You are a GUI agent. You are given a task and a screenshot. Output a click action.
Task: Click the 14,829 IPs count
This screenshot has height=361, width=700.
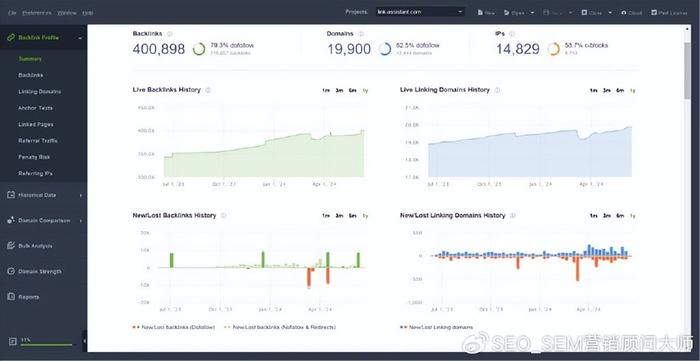[x=518, y=49]
